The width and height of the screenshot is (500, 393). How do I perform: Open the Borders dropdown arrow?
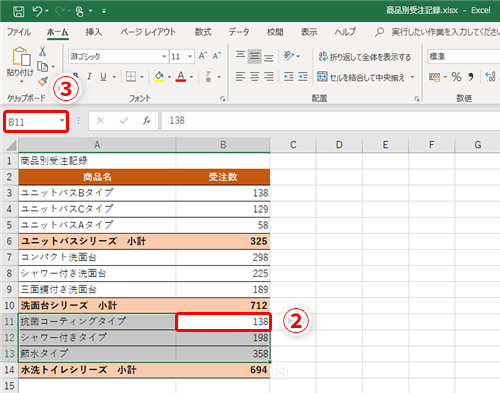[142, 77]
